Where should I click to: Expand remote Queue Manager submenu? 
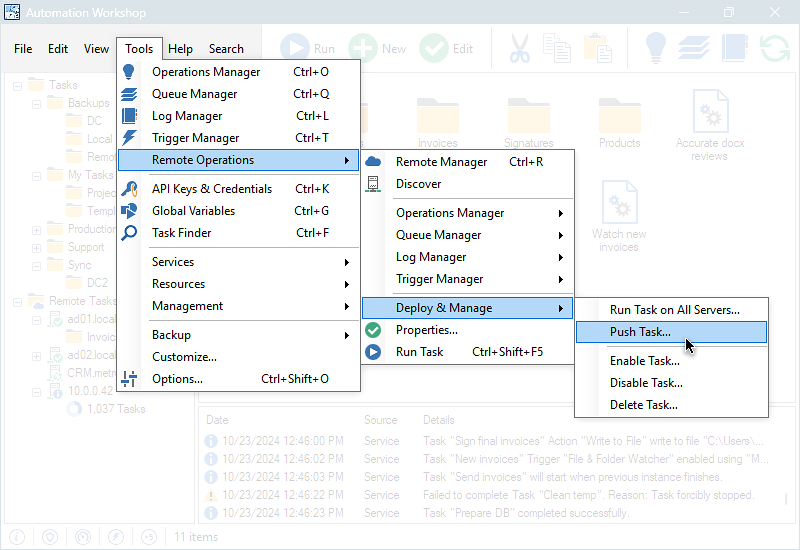(x=468, y=235)
